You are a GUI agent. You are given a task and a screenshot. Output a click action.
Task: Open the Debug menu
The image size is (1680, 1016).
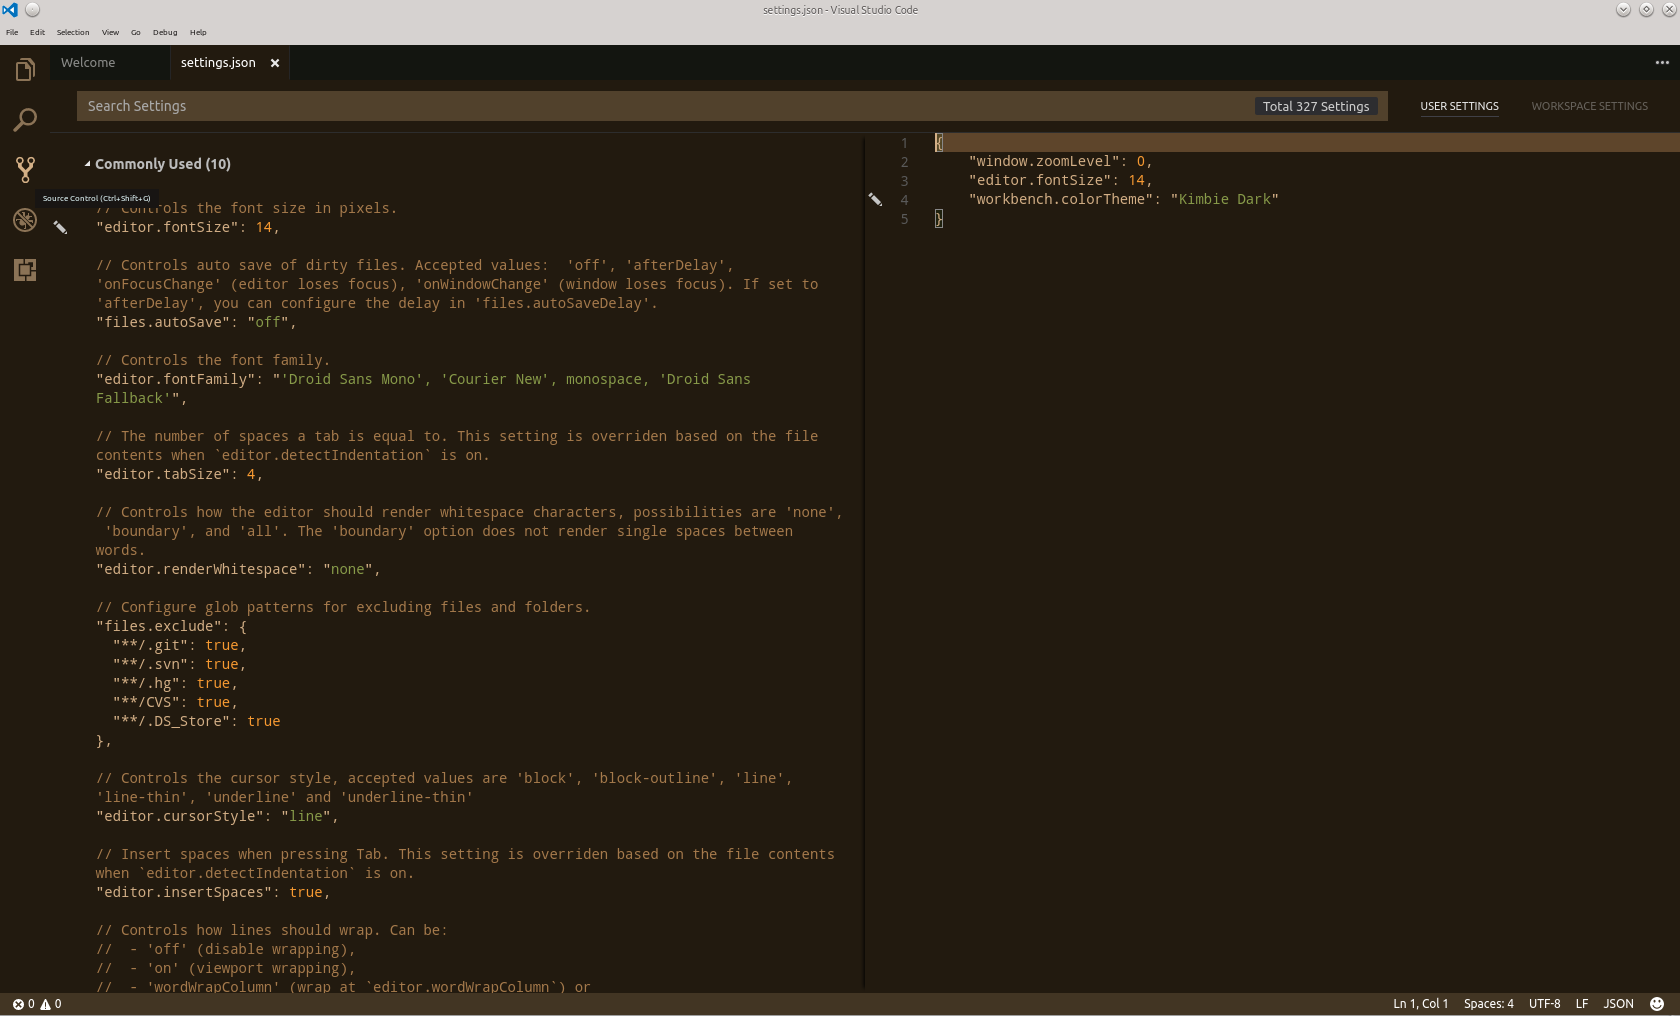point(164,32)
